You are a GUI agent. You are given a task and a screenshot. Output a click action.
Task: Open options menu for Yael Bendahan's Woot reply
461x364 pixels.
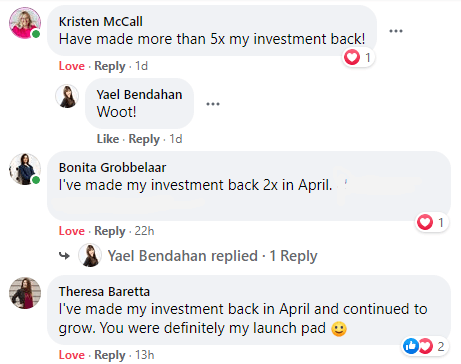213,104
